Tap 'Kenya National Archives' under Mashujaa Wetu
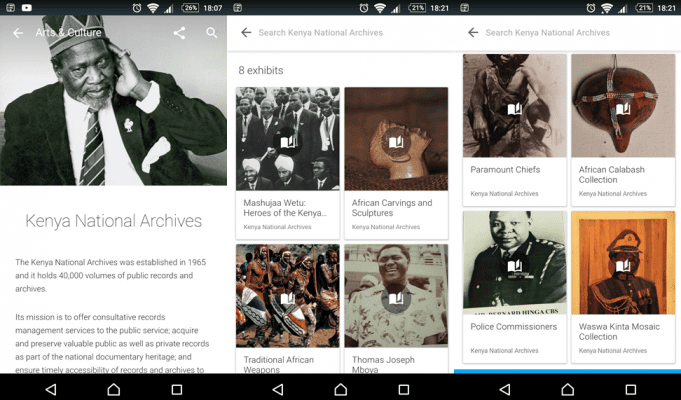 (277, 227)
